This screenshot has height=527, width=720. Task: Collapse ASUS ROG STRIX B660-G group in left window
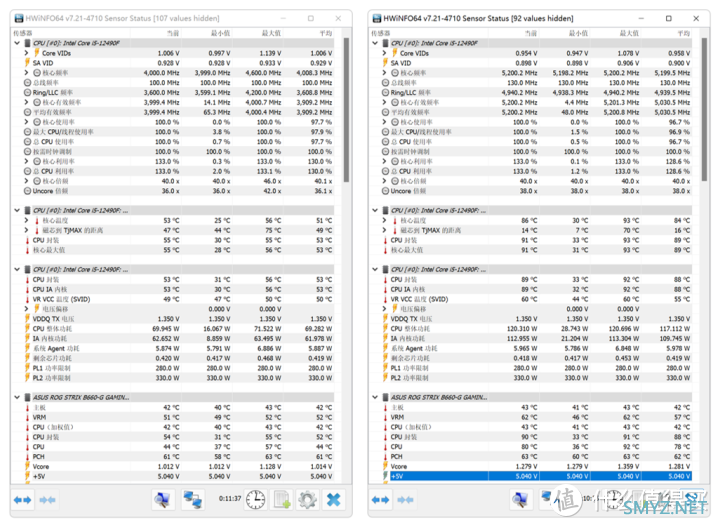point(16,397)
